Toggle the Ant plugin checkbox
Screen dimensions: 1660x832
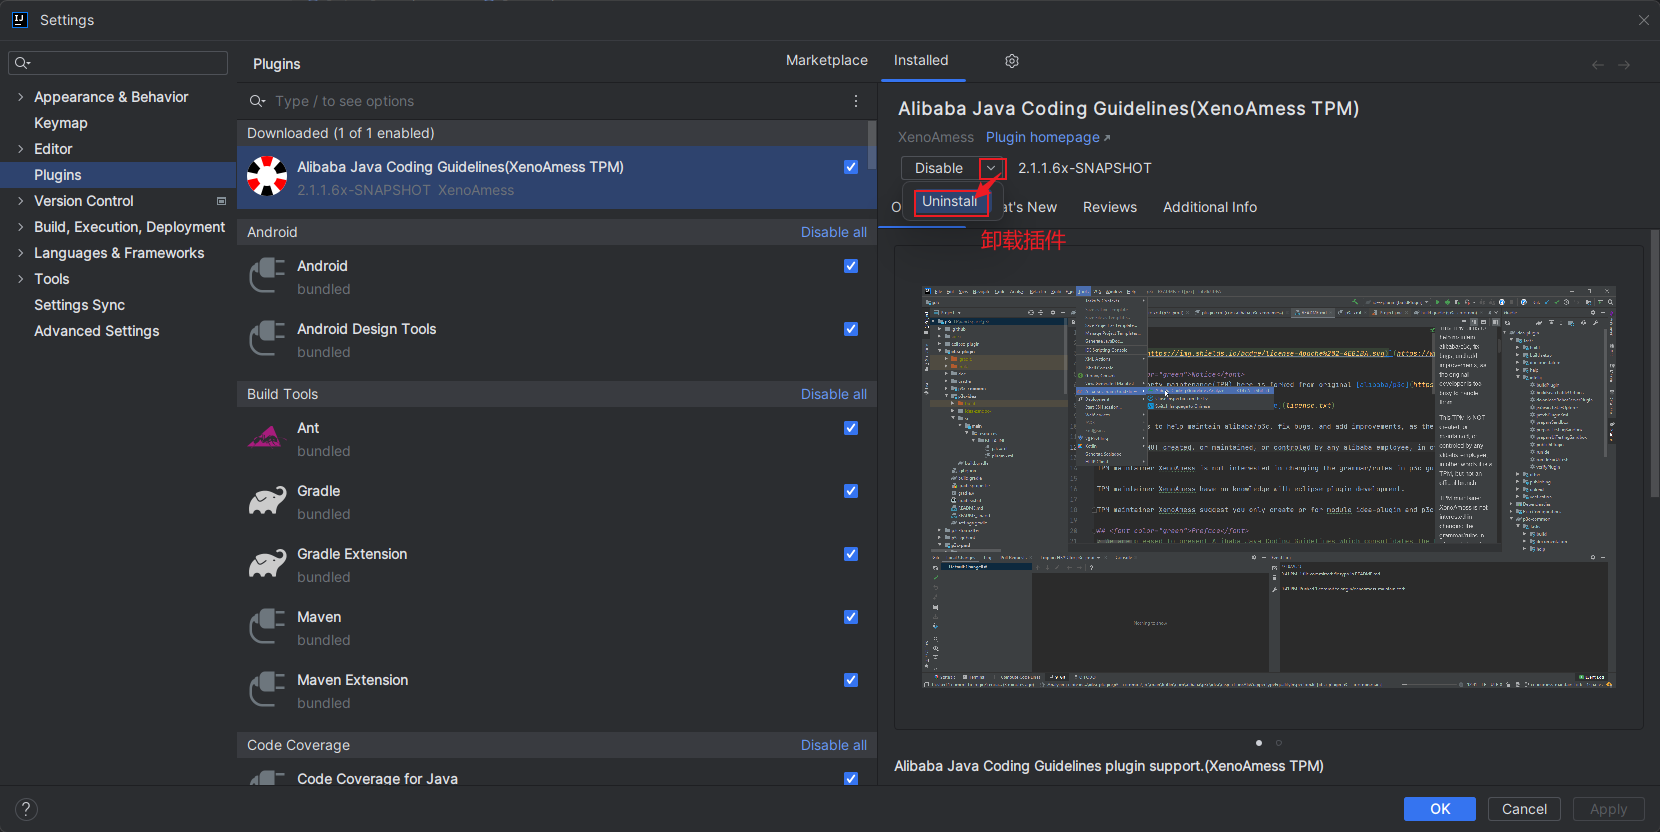(851, 428)
